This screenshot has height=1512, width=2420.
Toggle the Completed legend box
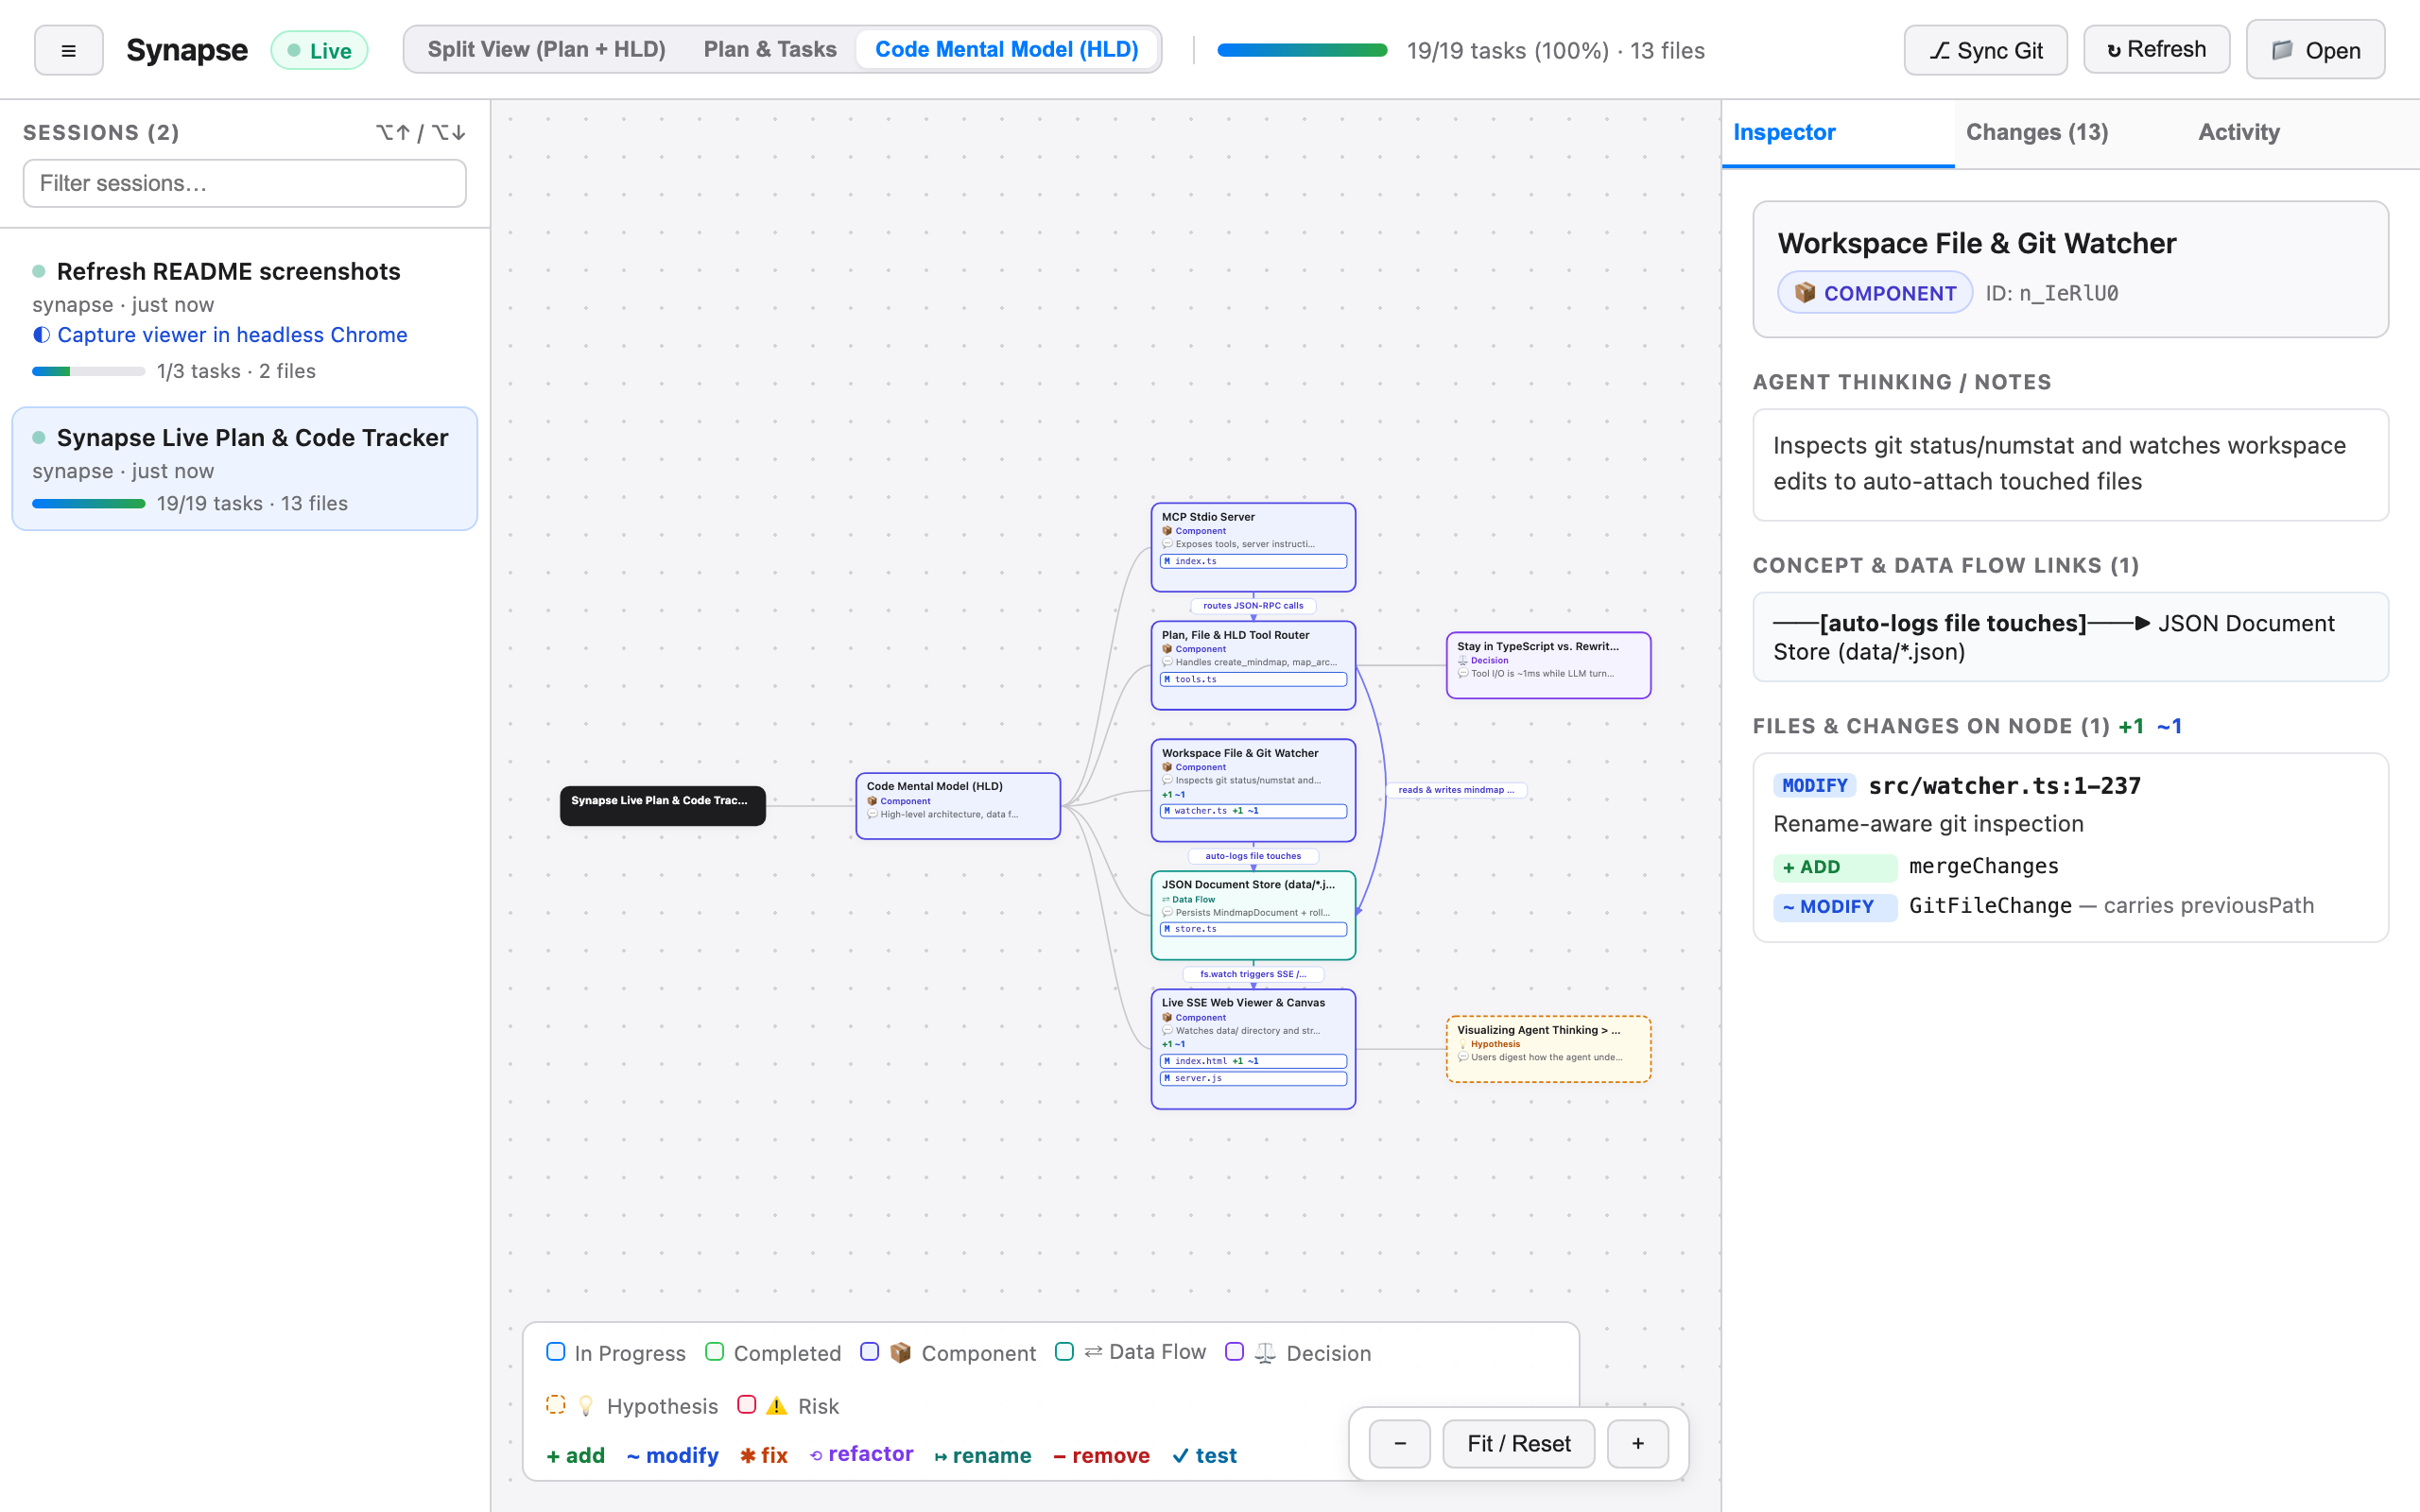pos(714,1352)
